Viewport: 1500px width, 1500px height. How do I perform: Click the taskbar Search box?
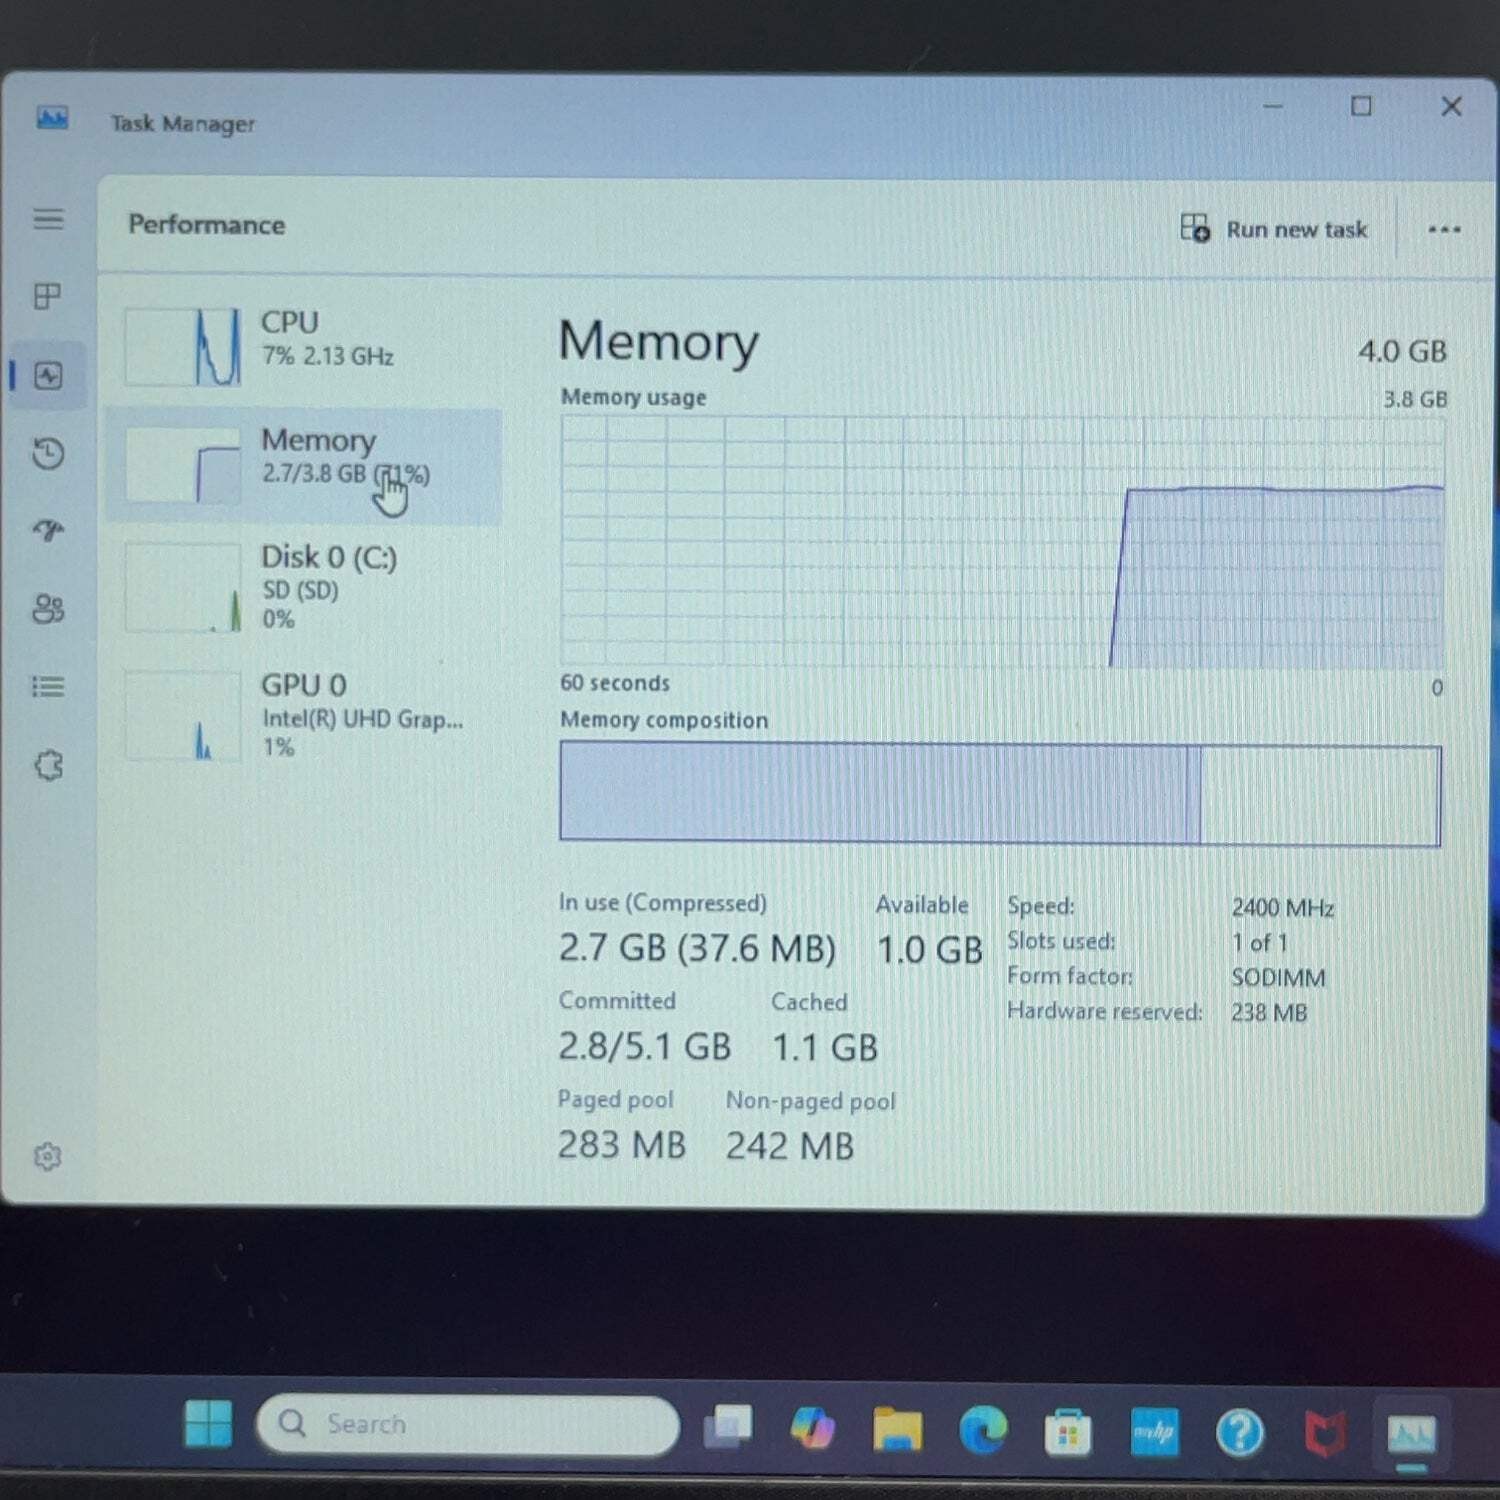click(x=468, y=1424)
